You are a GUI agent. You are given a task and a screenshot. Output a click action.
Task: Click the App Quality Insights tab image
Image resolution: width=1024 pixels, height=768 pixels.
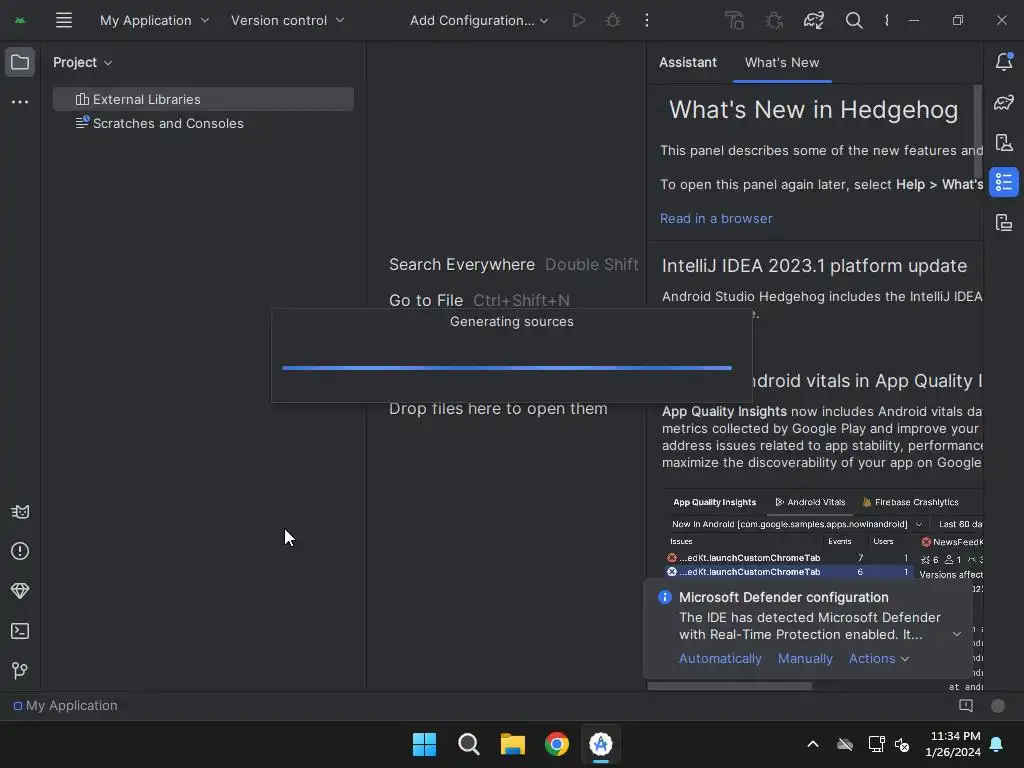pos(714,502)
